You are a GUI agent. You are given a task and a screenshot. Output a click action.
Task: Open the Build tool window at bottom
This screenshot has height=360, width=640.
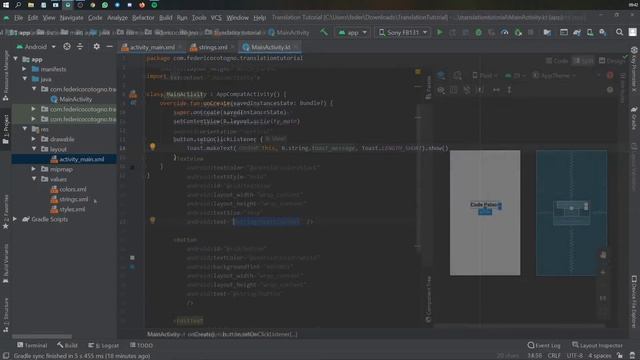[67, 345]
